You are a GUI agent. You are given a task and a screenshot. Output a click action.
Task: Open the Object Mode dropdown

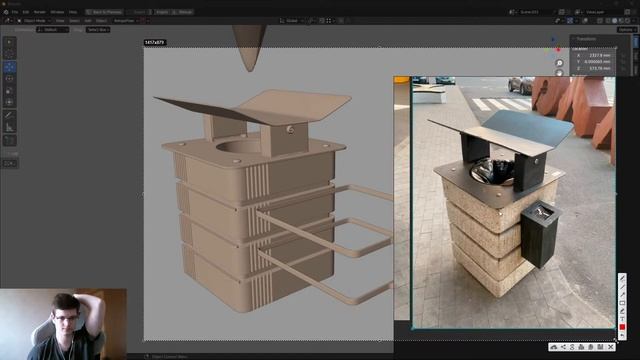point(34,20)
